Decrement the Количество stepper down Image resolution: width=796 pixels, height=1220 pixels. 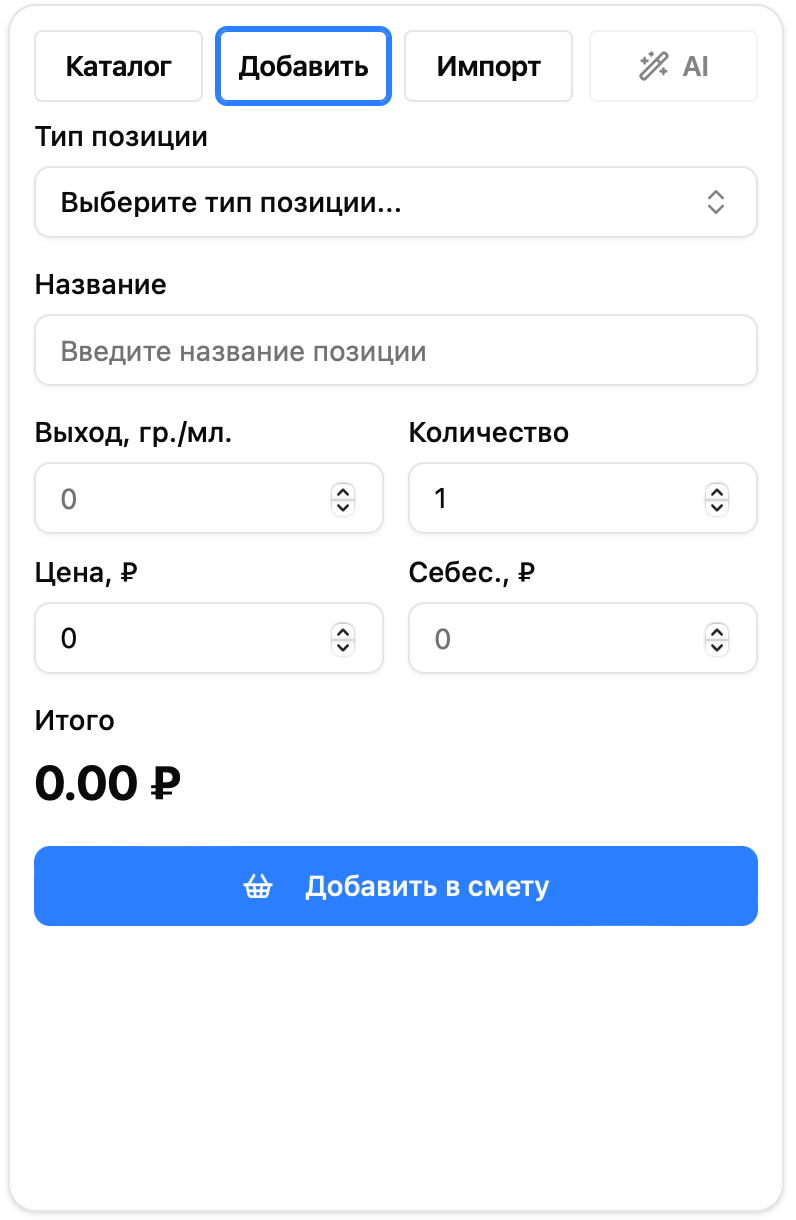(717, 506)
